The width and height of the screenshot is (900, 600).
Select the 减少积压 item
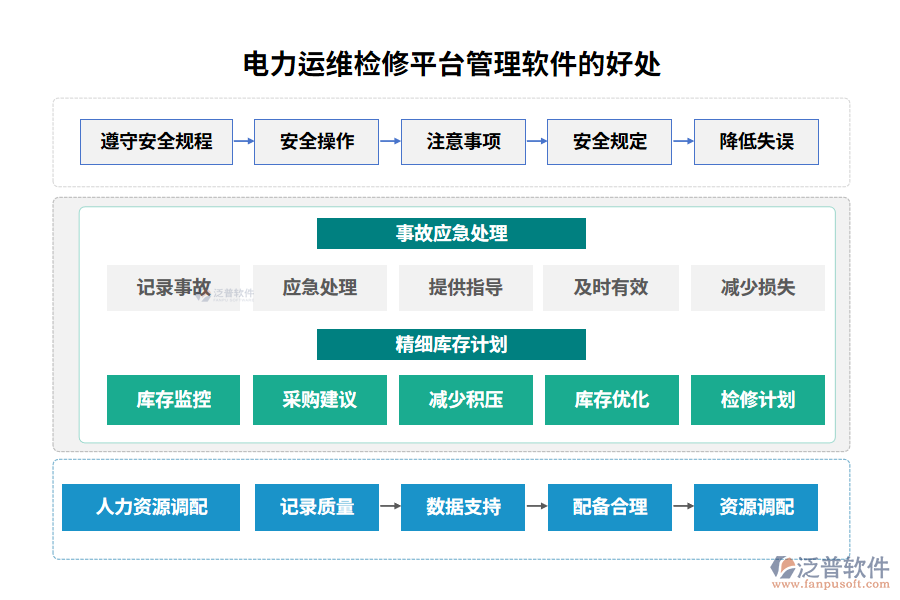466,400
